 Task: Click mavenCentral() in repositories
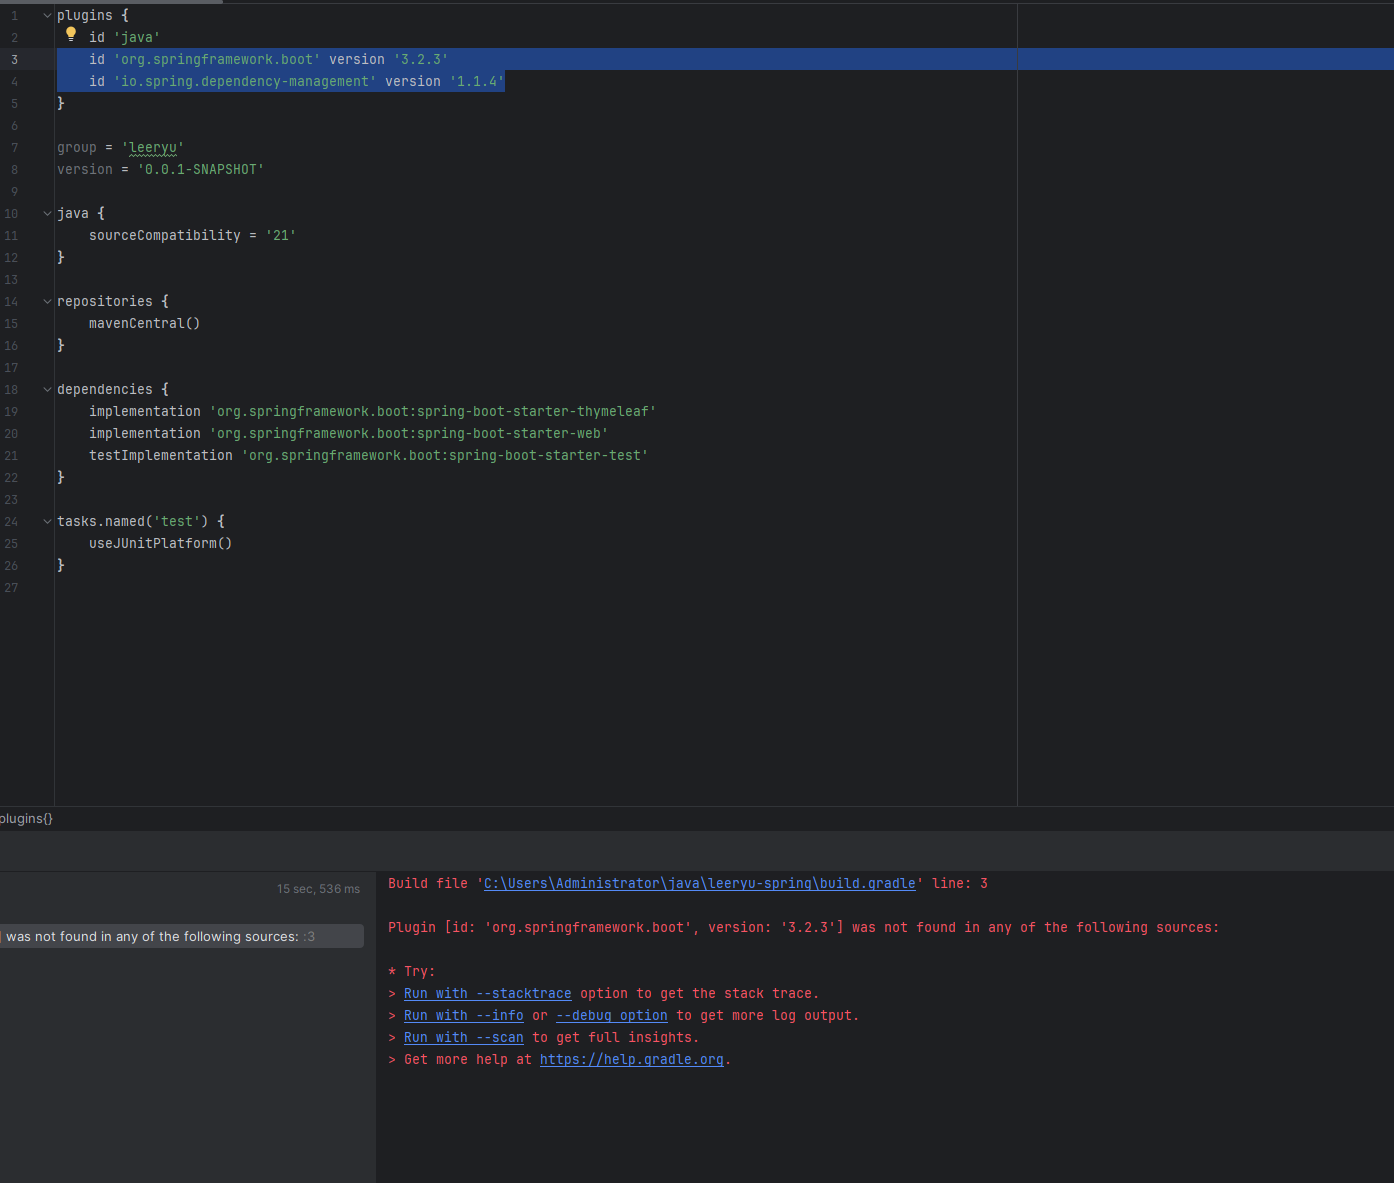point(145,324)
